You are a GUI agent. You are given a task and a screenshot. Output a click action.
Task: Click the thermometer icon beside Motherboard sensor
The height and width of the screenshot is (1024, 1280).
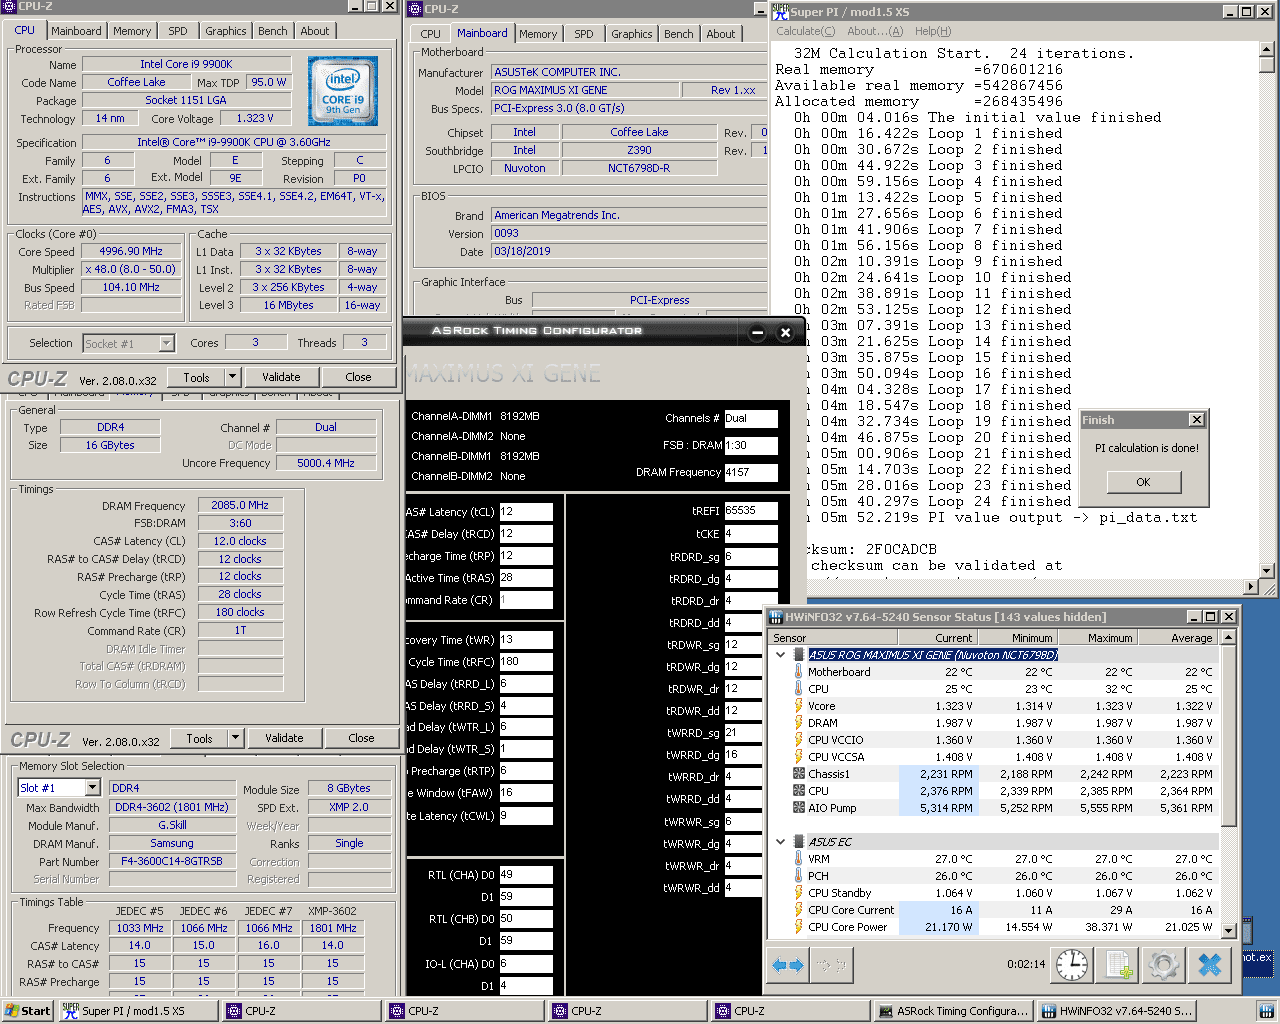798,672
